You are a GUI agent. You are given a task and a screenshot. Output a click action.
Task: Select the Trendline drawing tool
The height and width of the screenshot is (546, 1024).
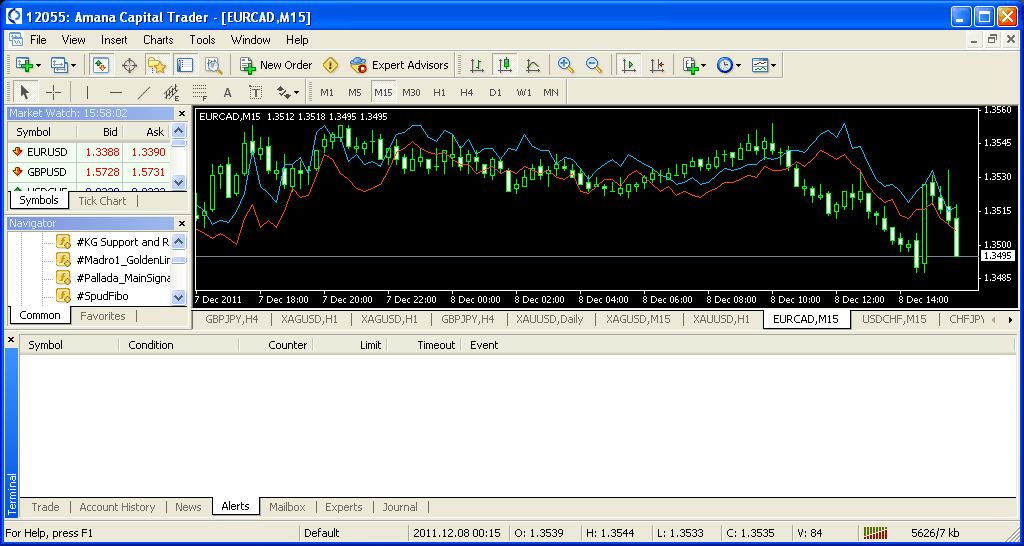[143, 92]
